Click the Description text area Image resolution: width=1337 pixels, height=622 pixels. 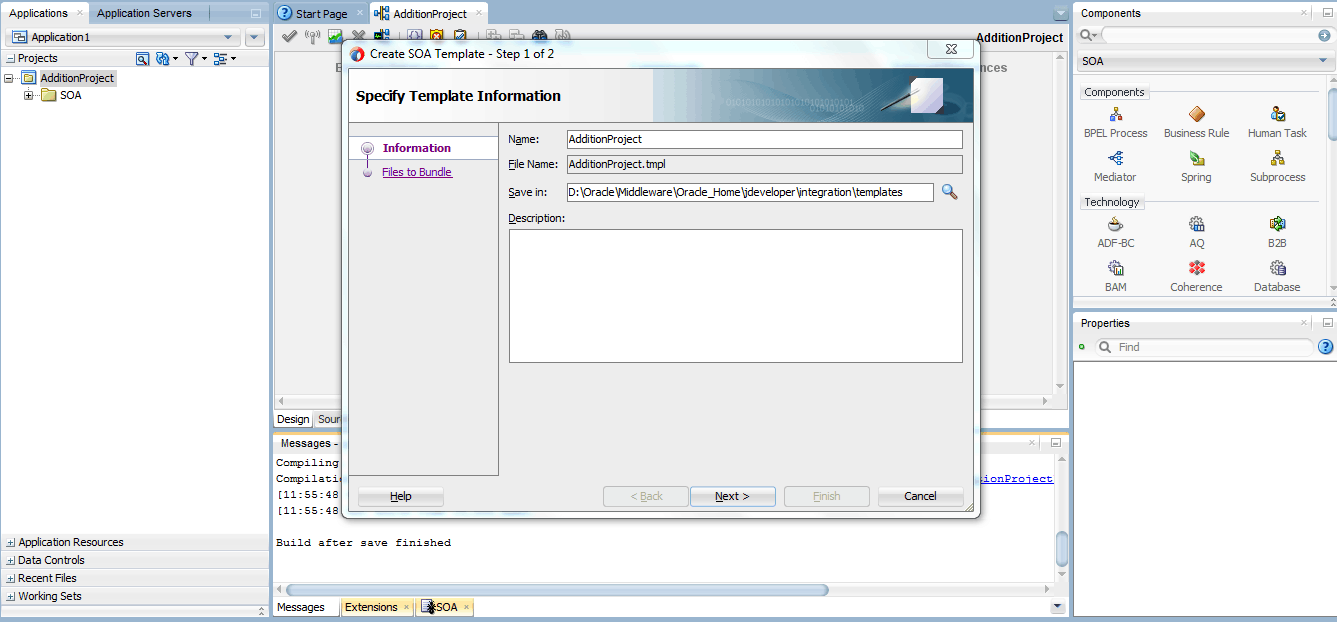(735, 296)
